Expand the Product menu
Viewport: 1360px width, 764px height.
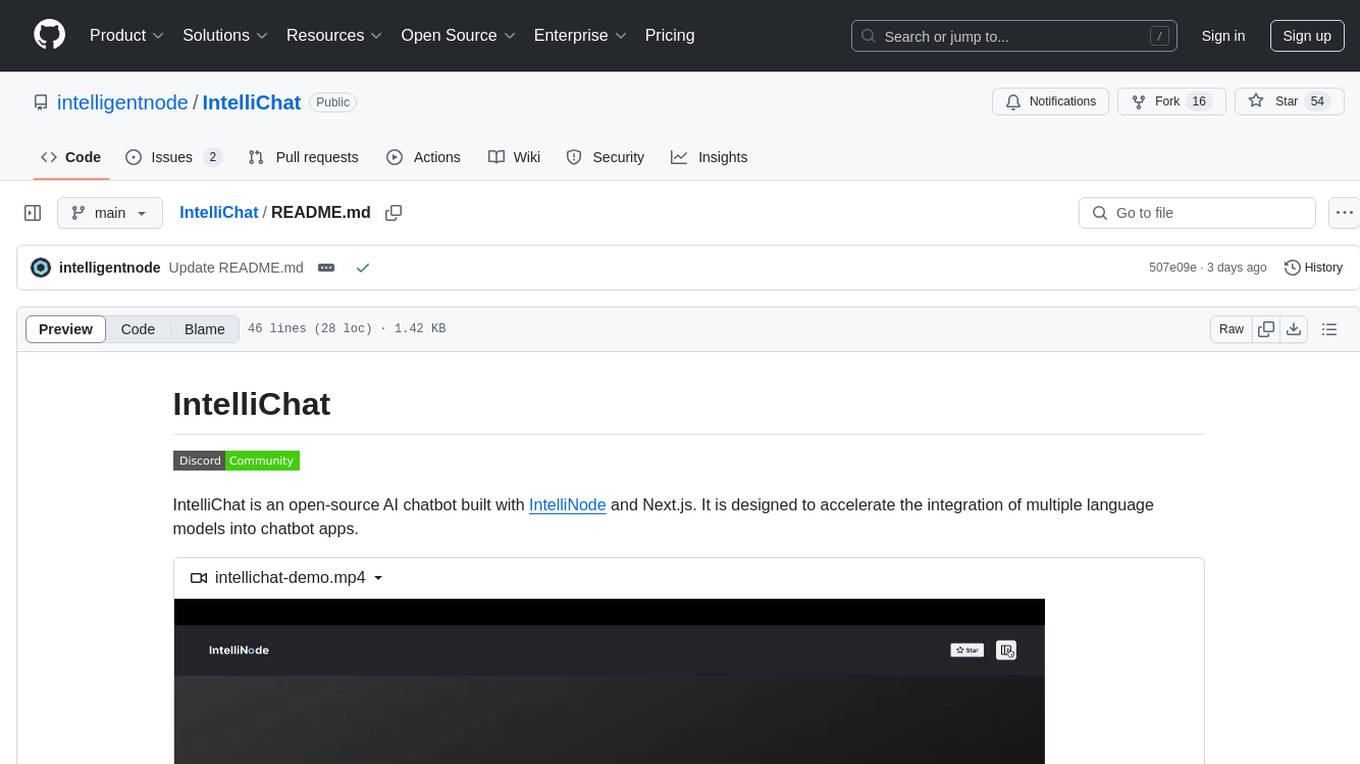(127, 35)
